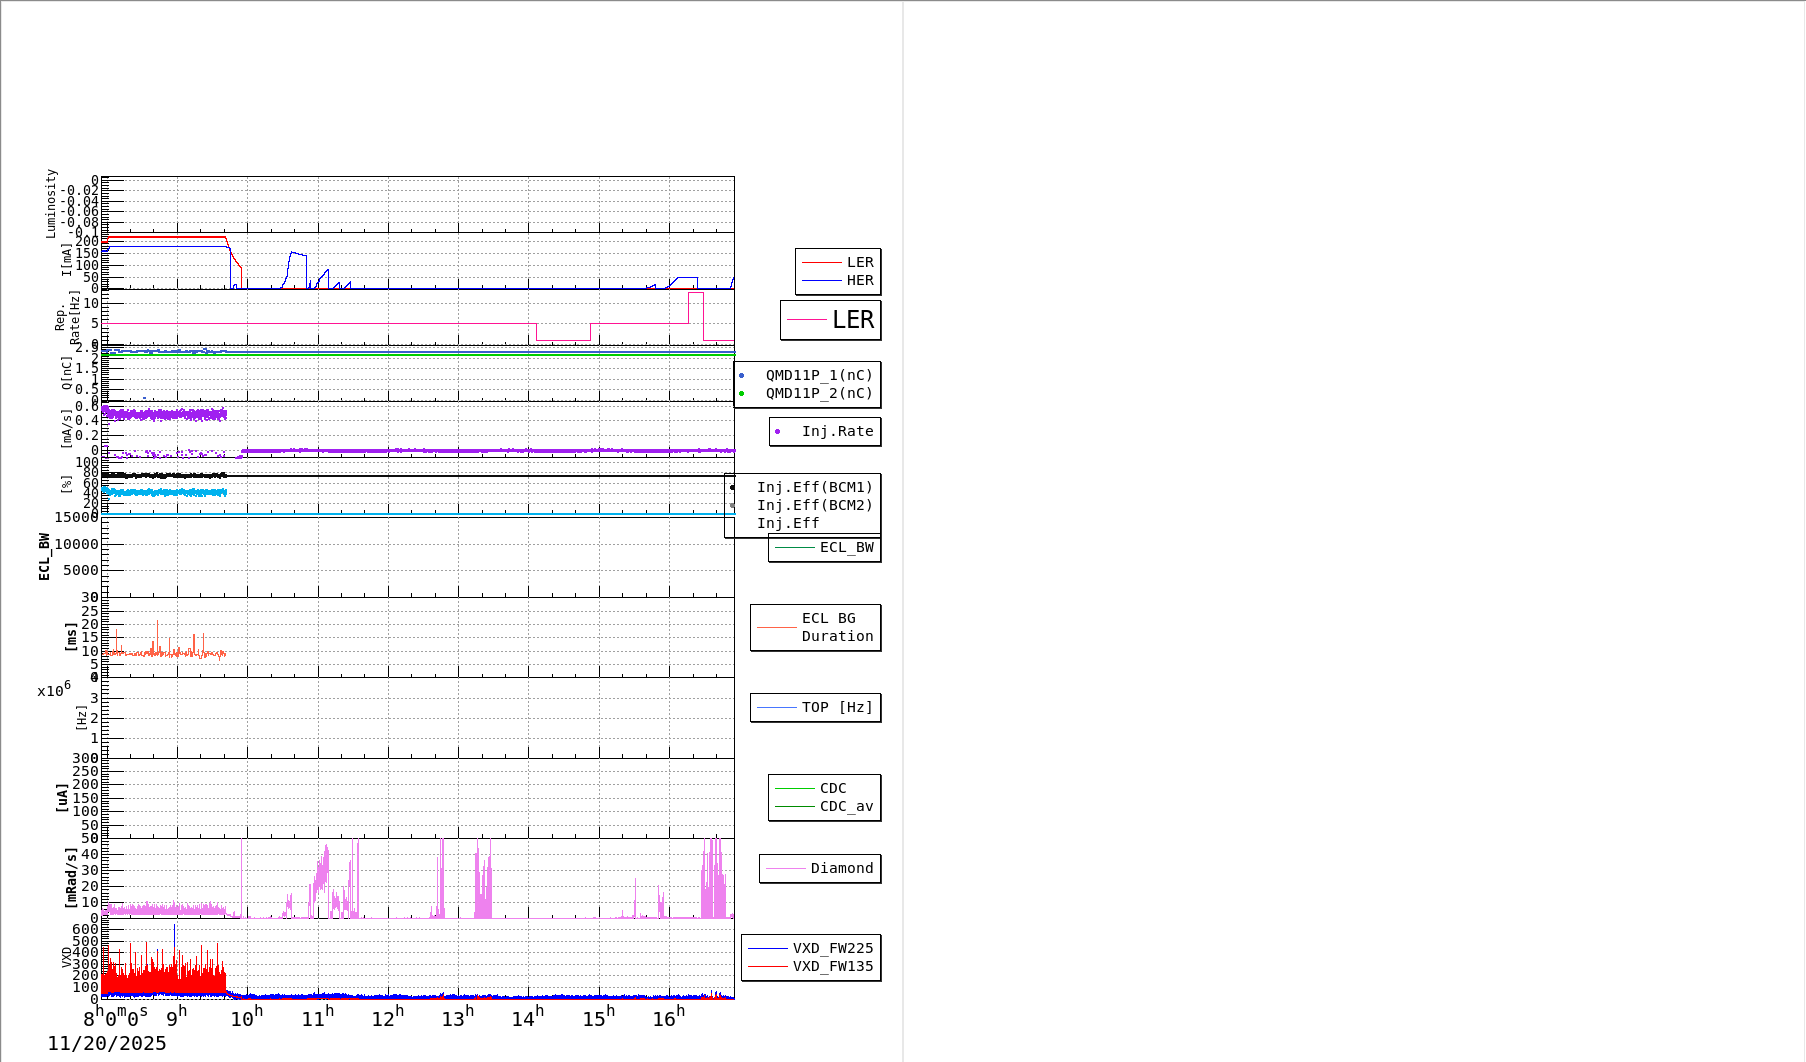
Task: Click the Luminosity y-axis title
Action: pos(51,203)
